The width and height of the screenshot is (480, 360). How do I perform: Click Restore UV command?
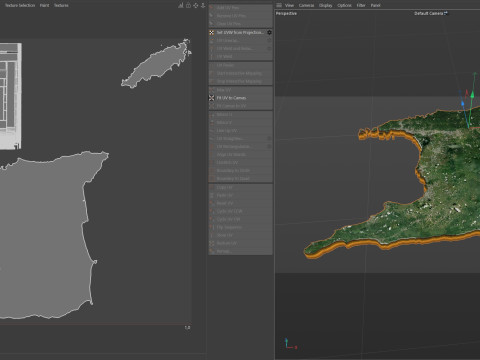[240, 243]
